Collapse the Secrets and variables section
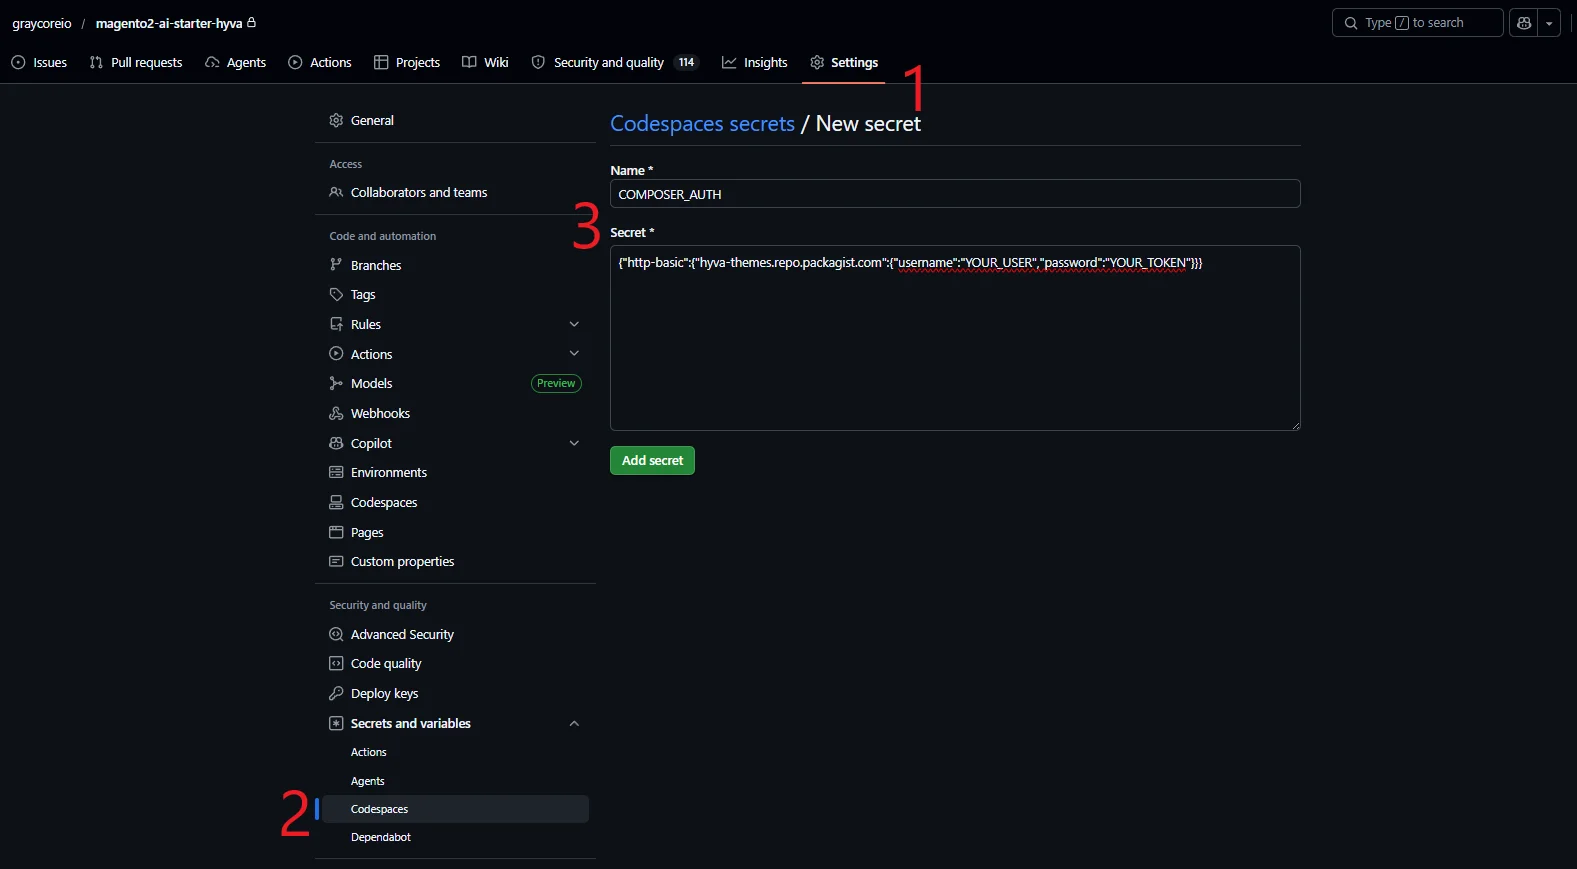This screenshot has width=1577, height=869. (574, 724)
